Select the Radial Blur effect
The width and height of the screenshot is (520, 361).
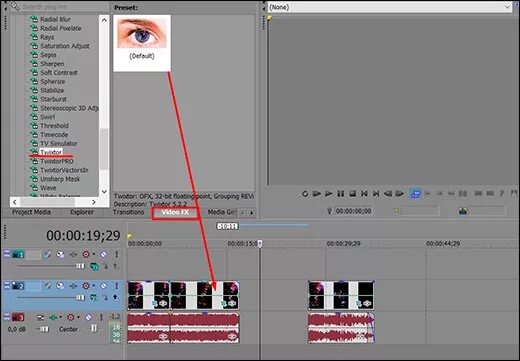click(x=55, y=19)
